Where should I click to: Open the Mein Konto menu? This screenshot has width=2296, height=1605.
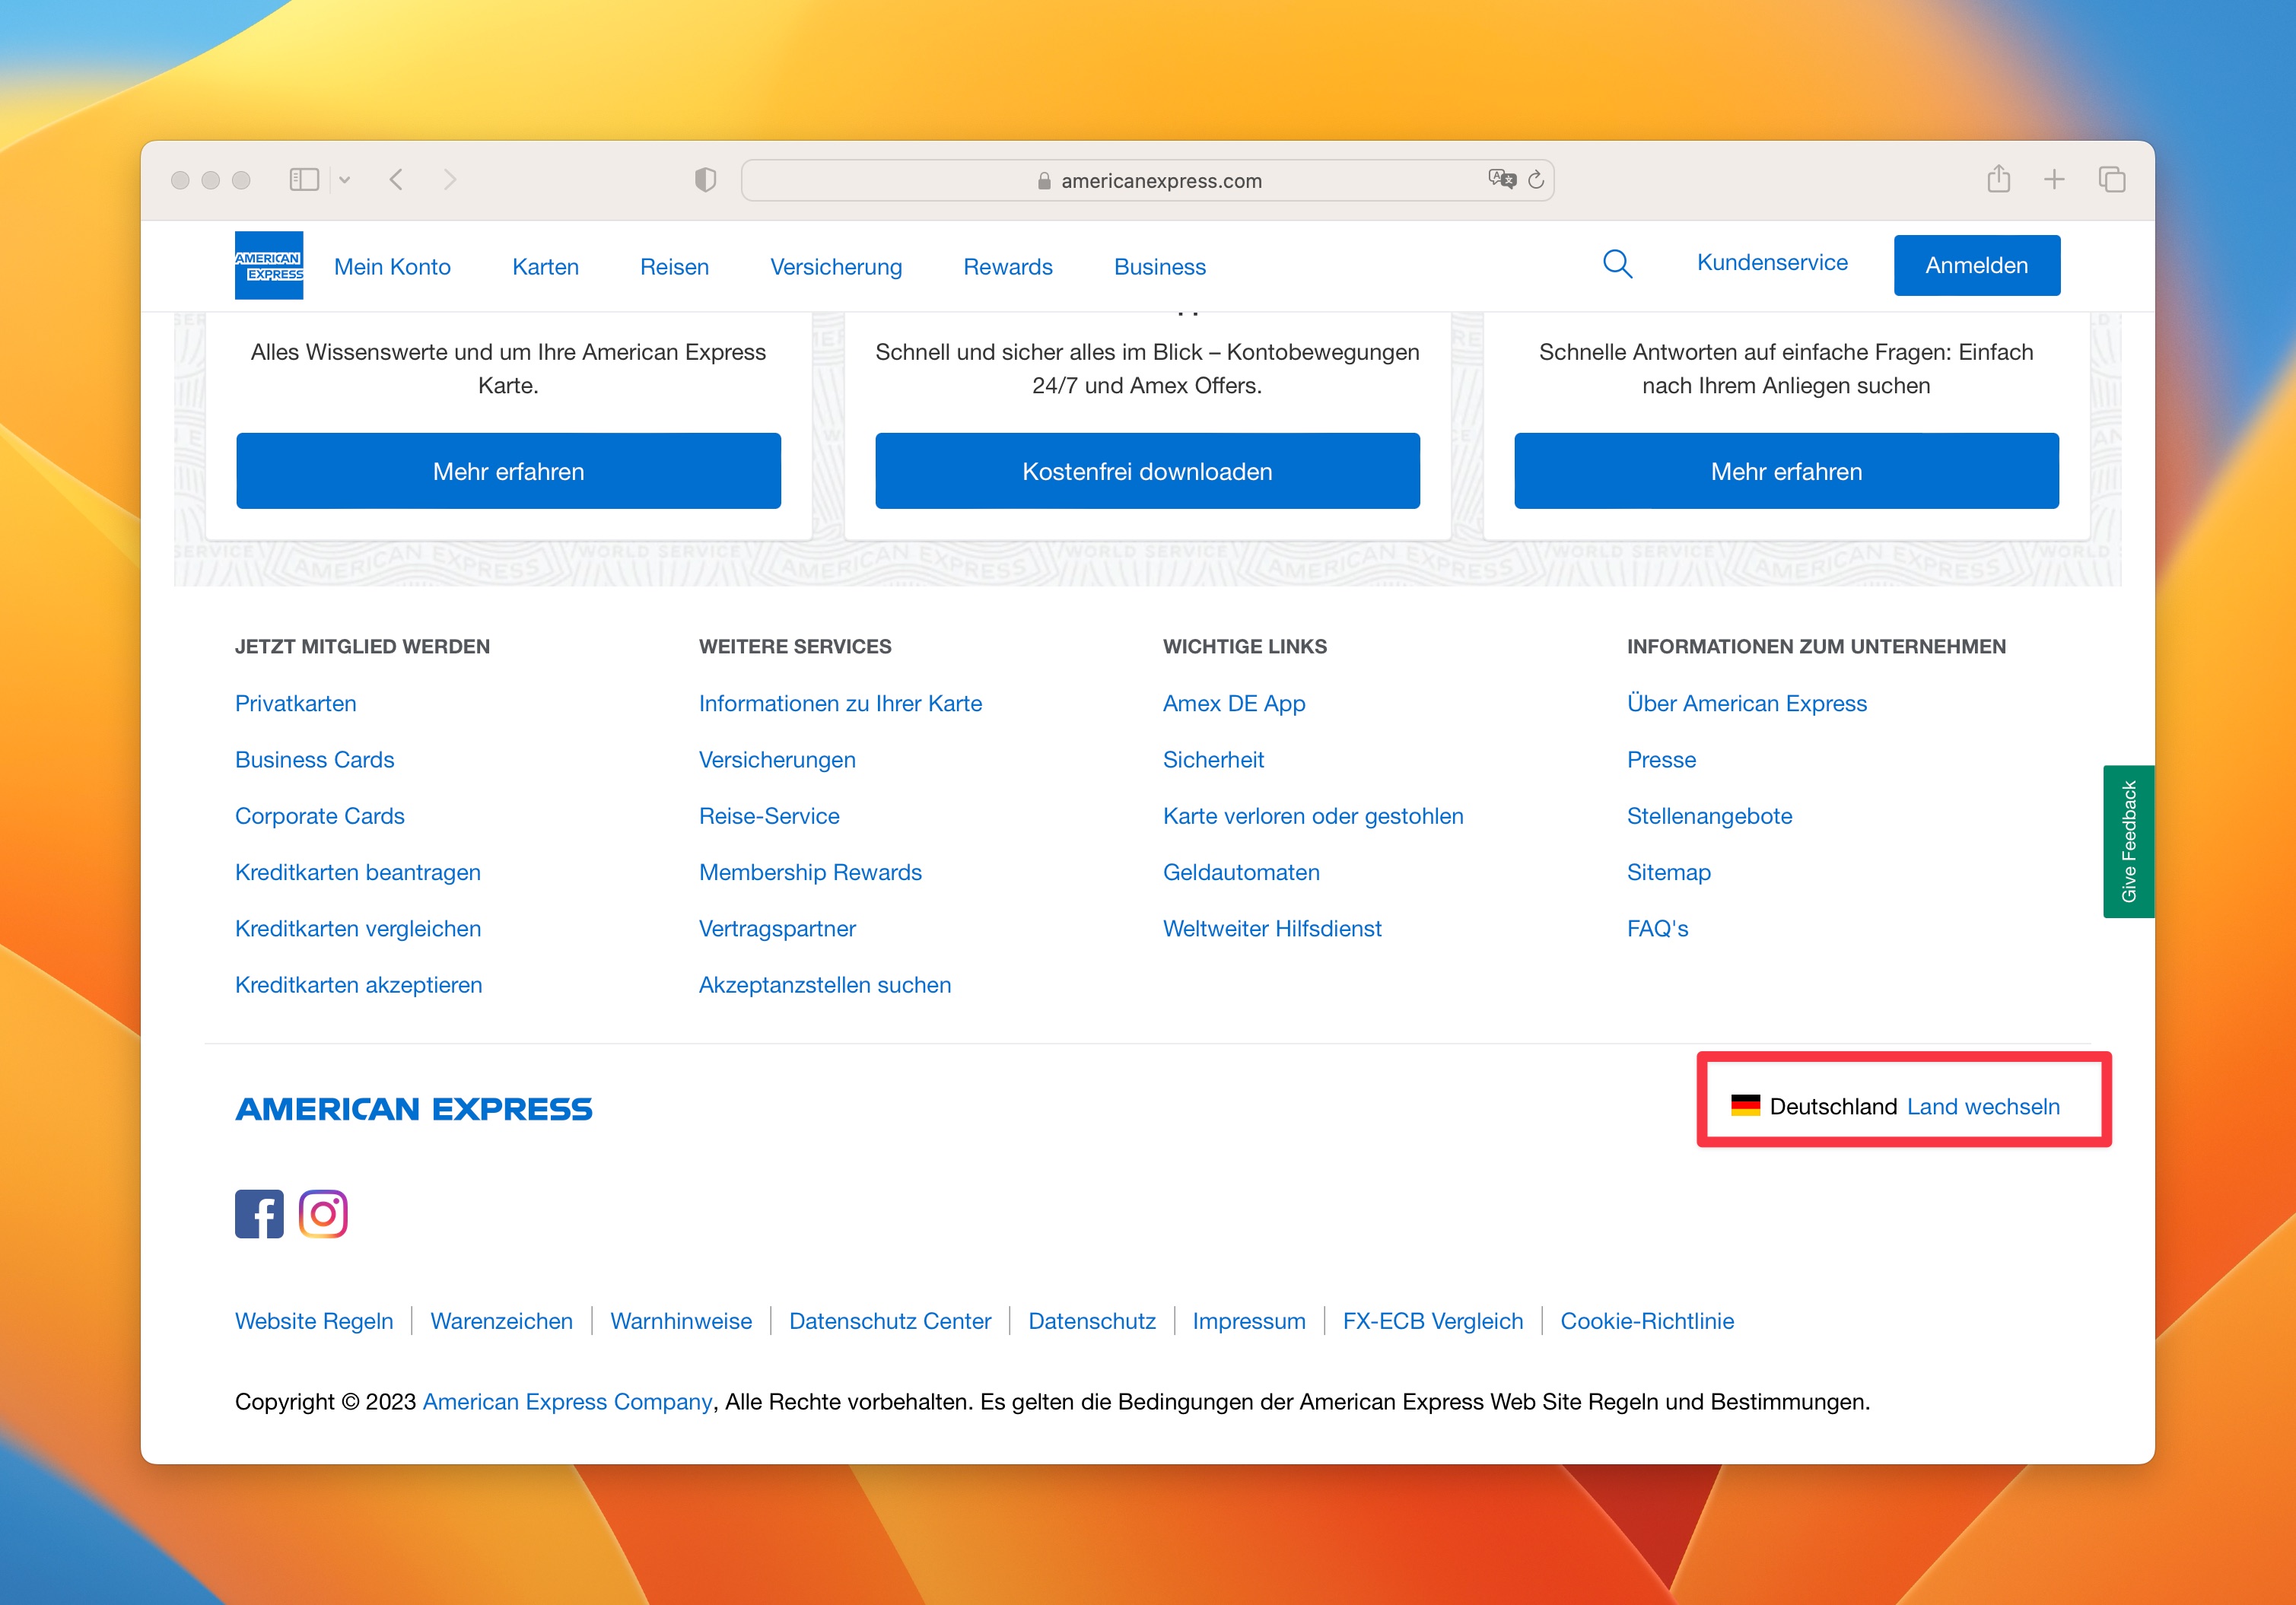click(392, 267)
